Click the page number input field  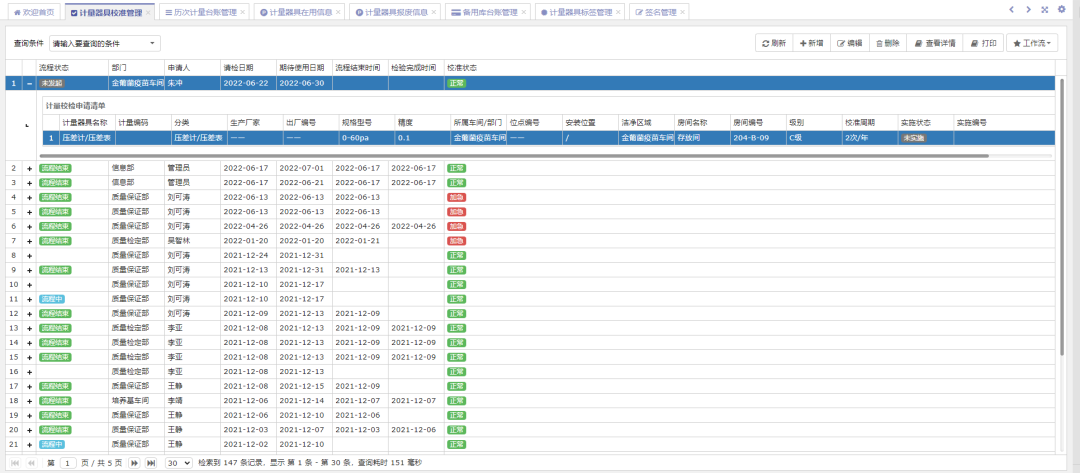[68, 463]
